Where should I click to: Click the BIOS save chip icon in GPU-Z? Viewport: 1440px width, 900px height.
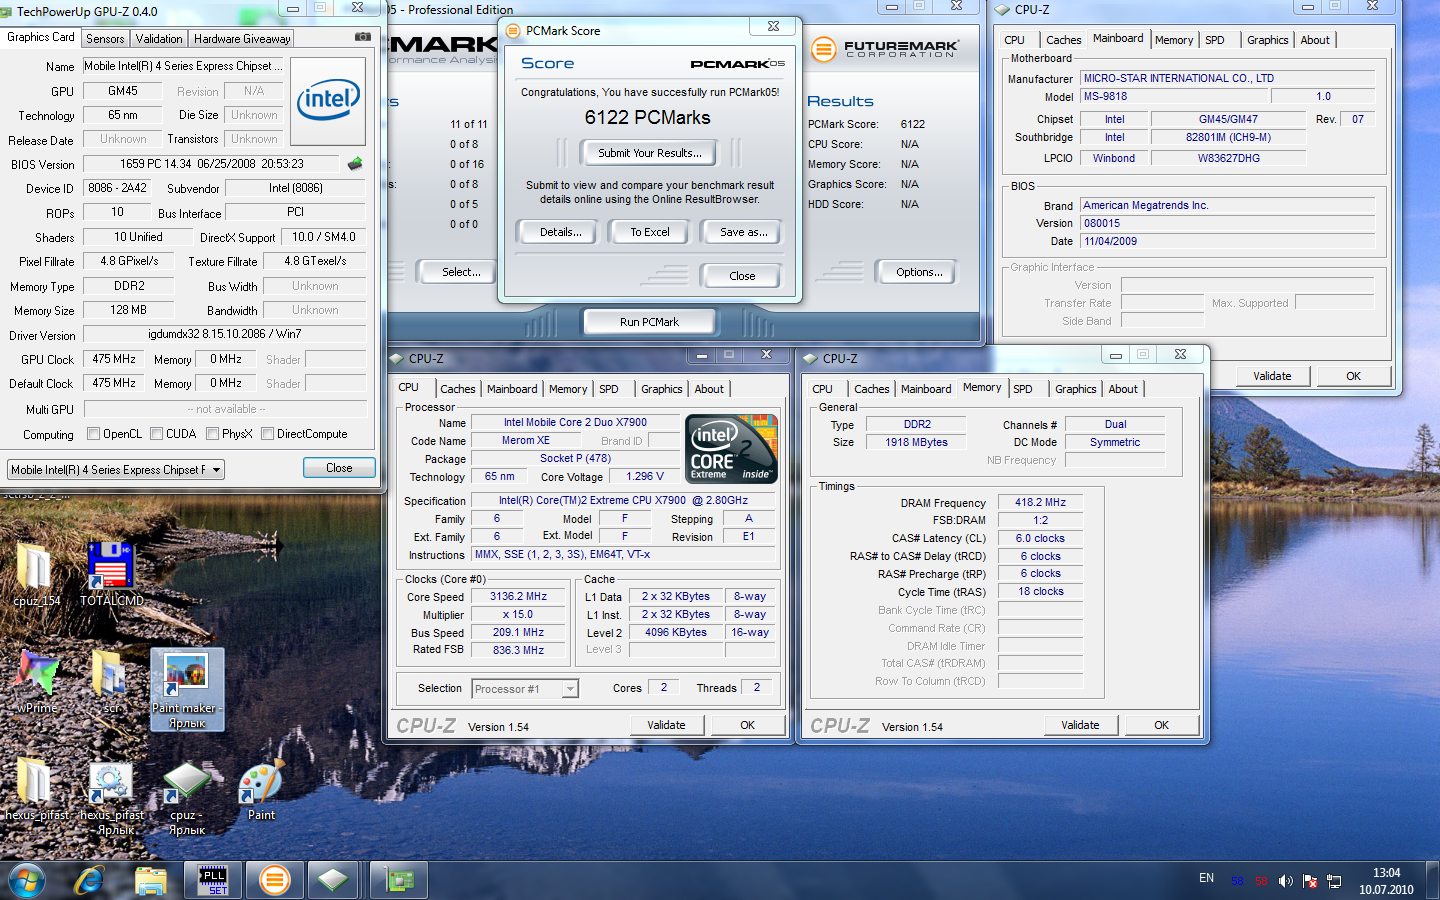[355, 163]
